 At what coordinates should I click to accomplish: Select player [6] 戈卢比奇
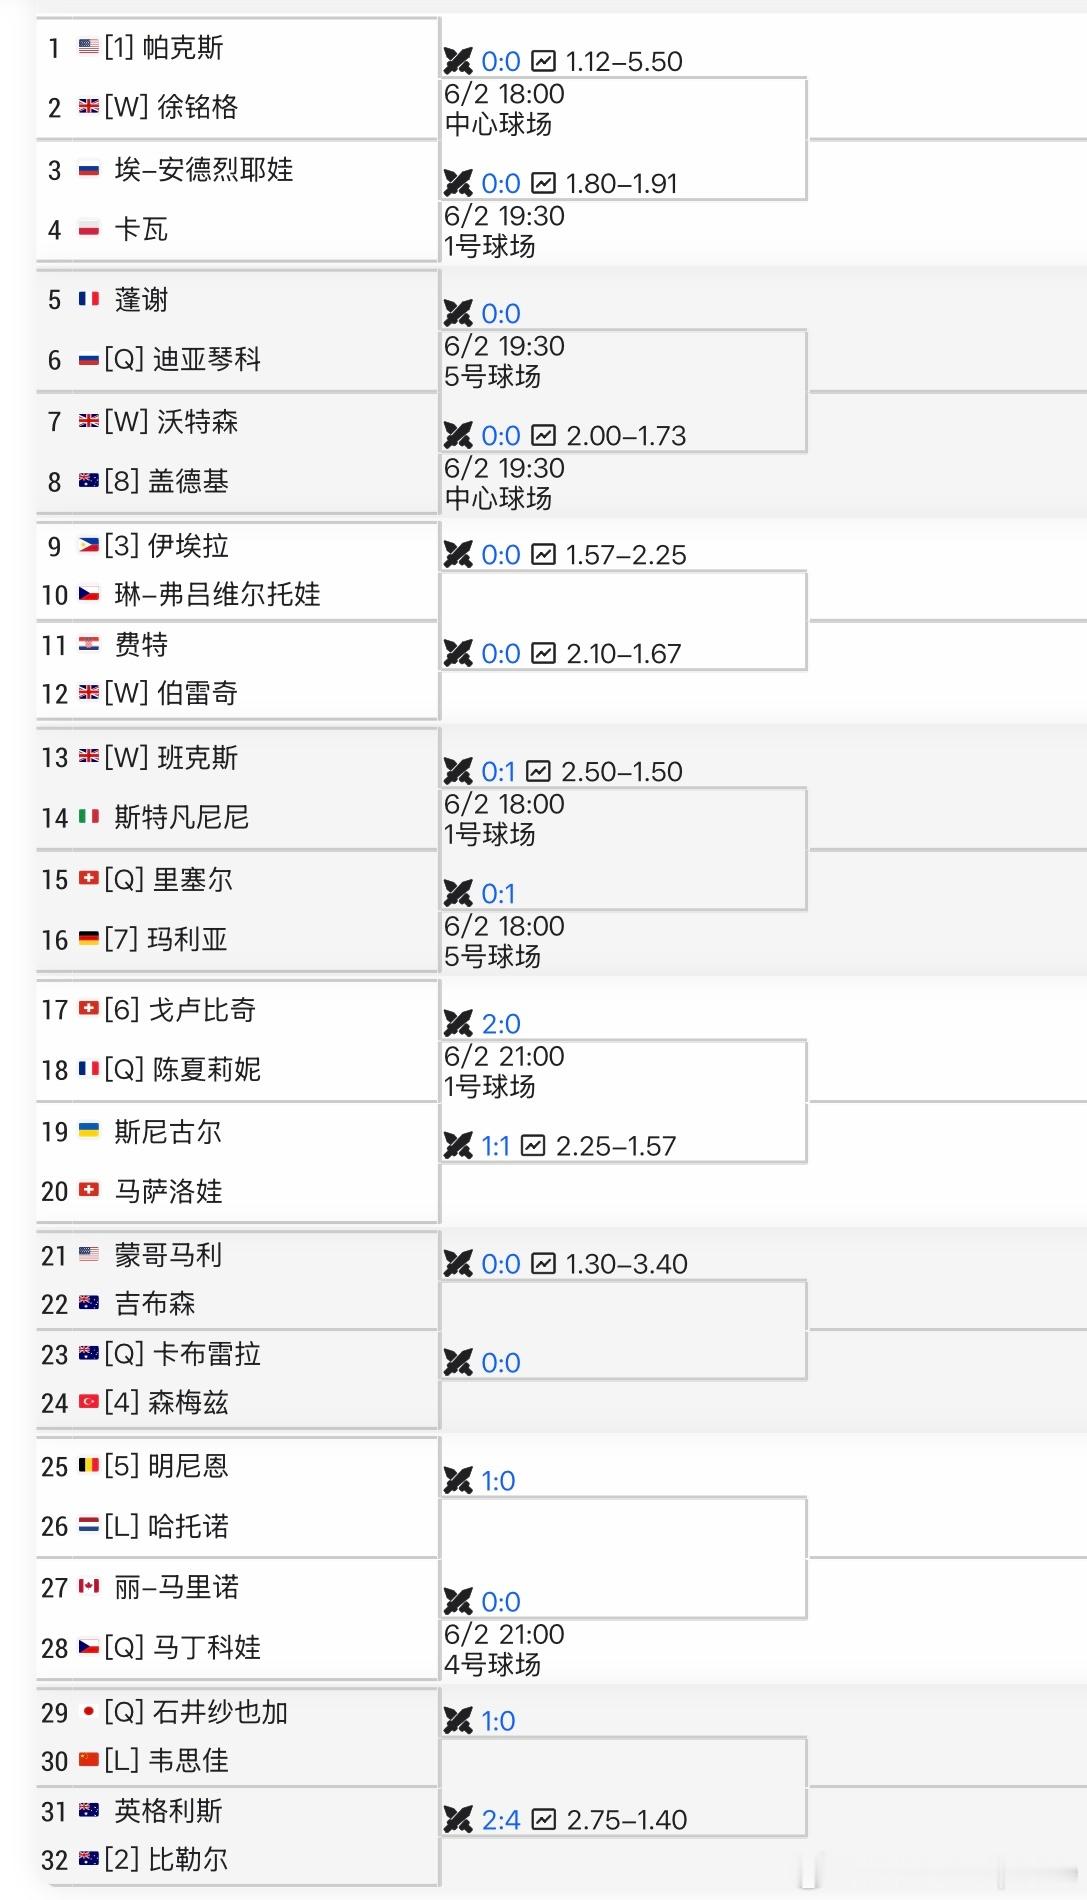tap(180, 1009)
